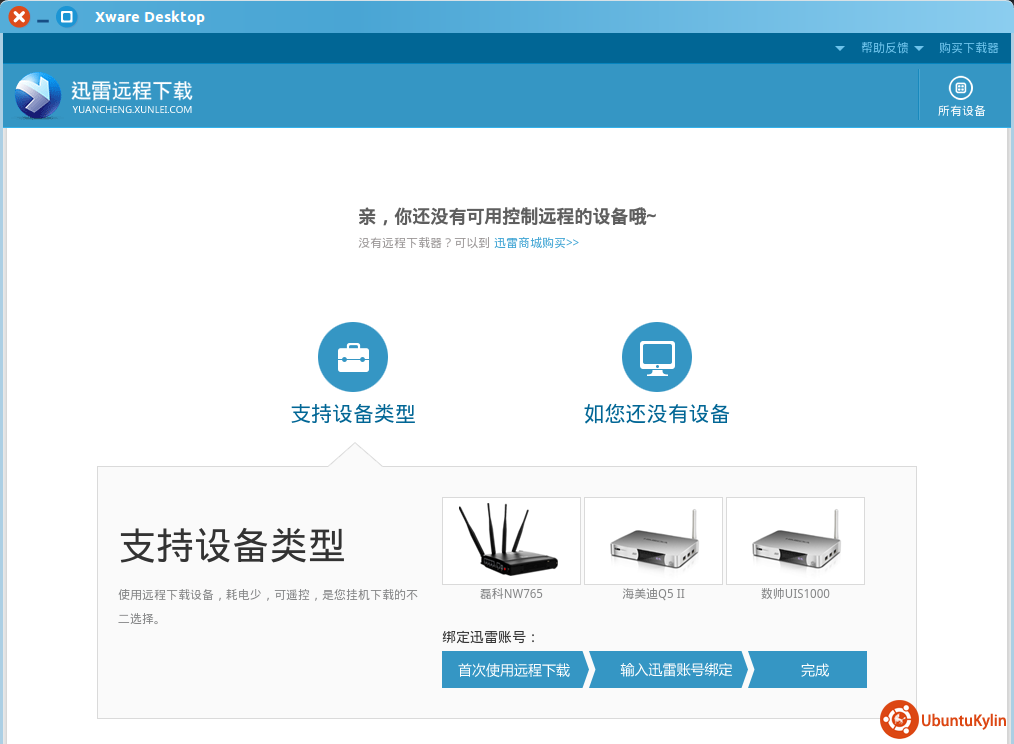Minimize the Xware Desktop window
Viewport: 1014px width, 744px height.
click(43, 18)
